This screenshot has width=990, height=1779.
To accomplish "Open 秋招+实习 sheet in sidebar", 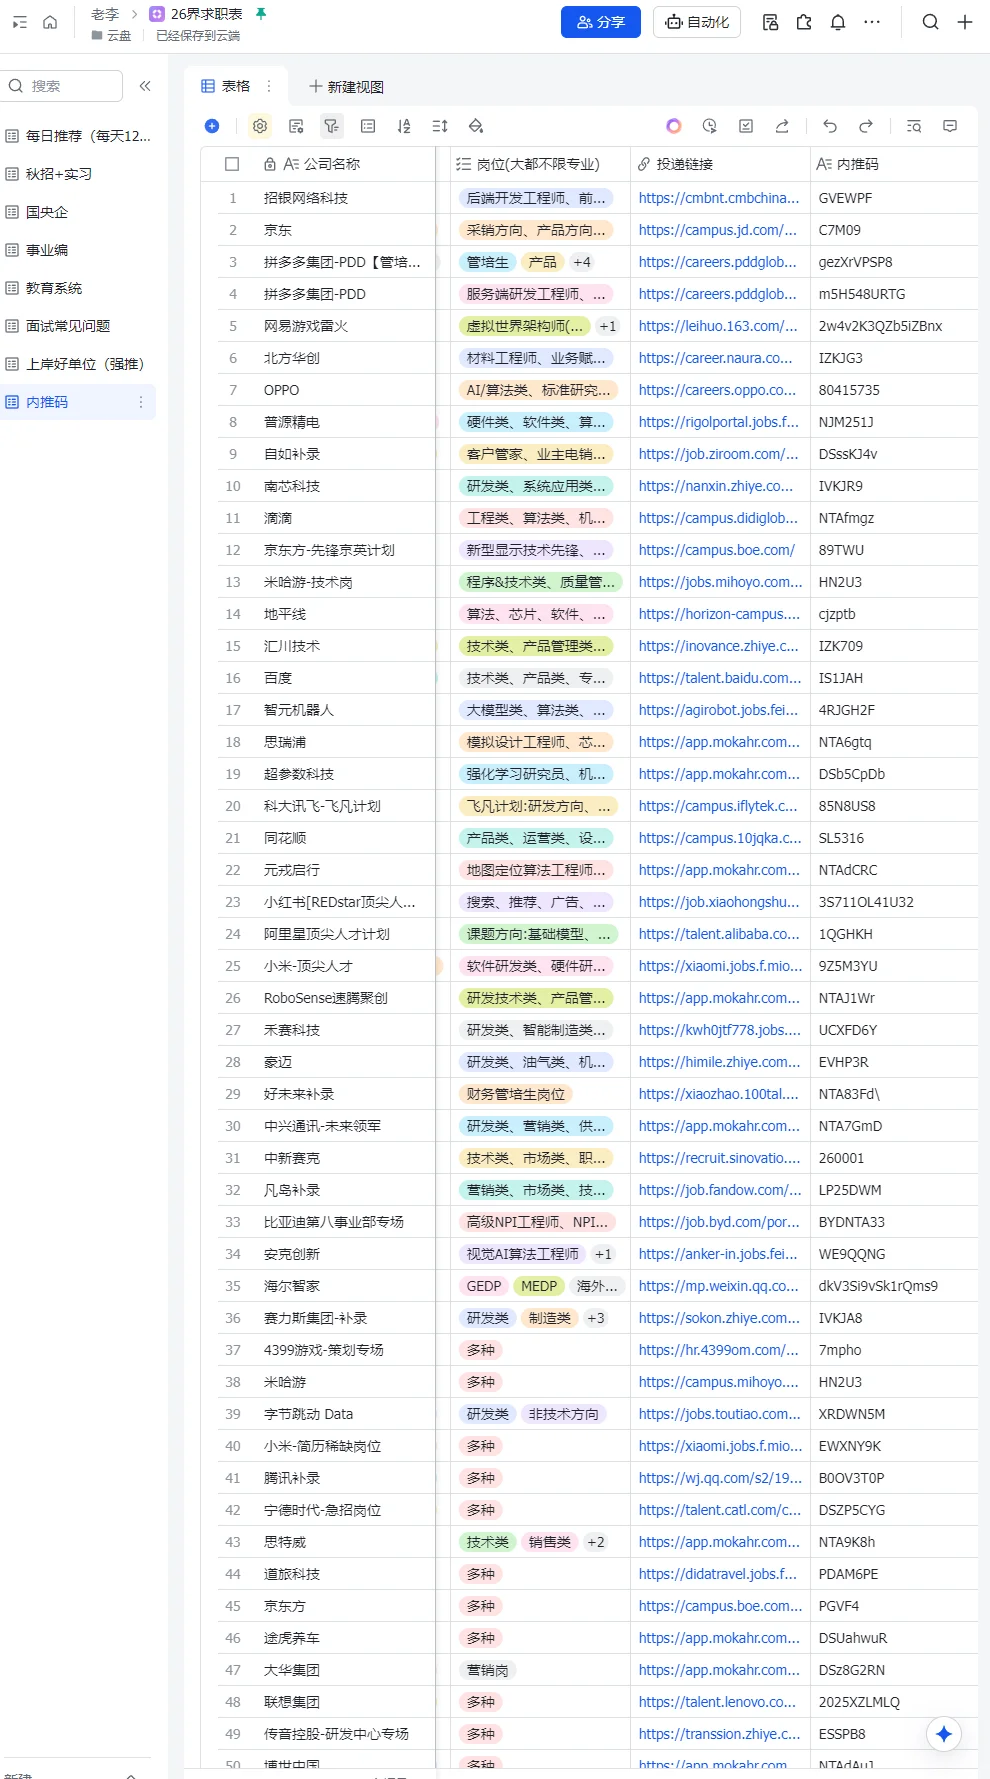I will point(78,174).
